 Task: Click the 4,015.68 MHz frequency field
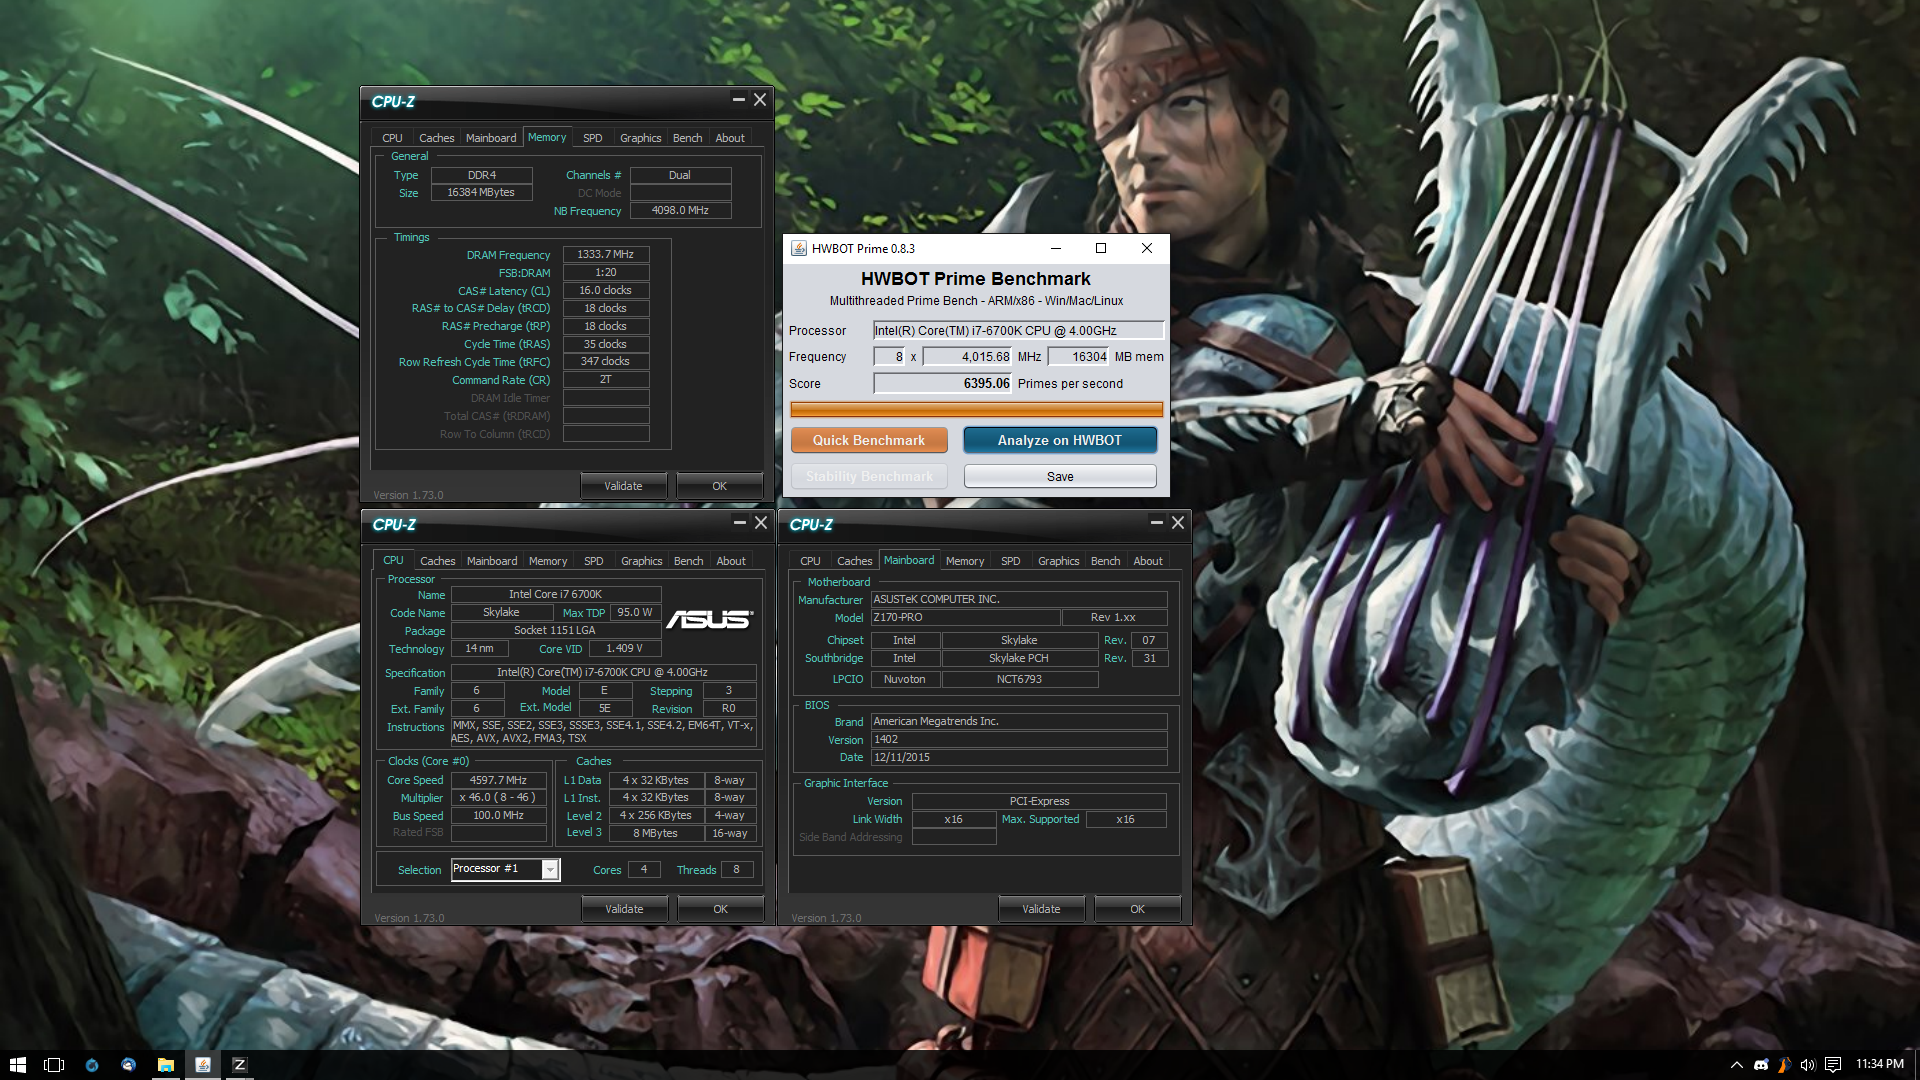[967, 357]
